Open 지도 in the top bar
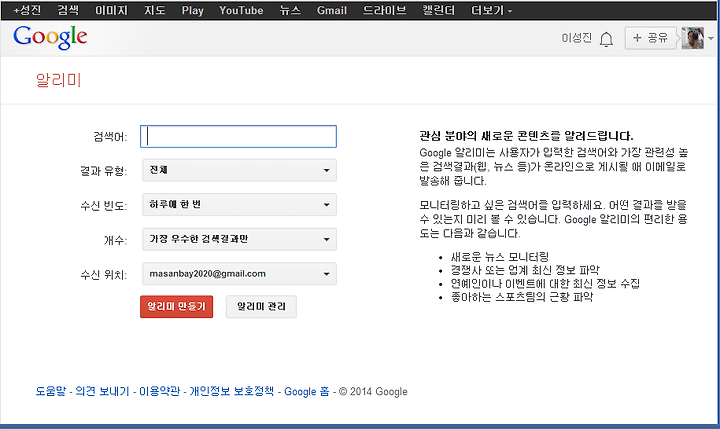 [154, 10]
